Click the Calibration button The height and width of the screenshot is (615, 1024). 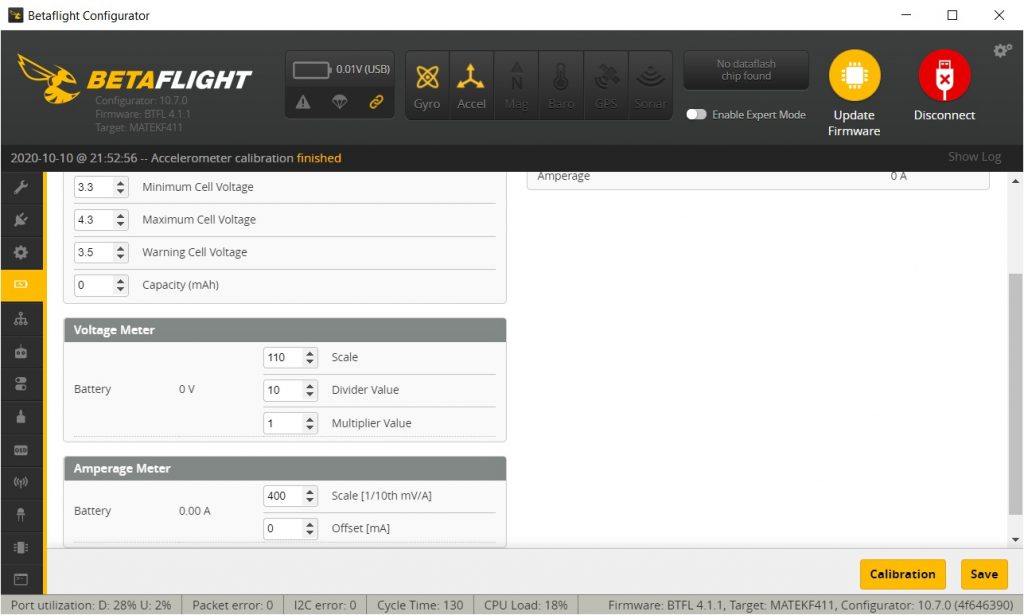click(x=902, y=574)
